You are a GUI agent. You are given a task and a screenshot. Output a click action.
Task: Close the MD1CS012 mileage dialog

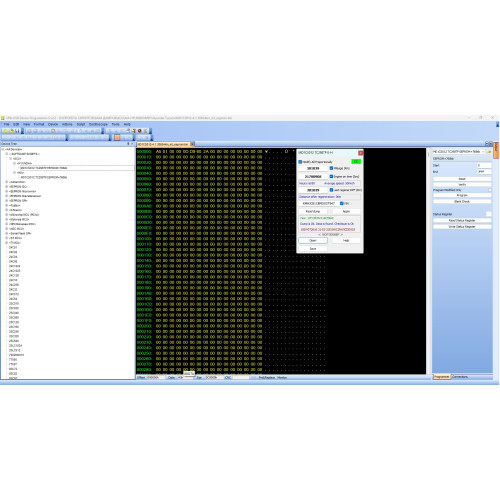360,153
